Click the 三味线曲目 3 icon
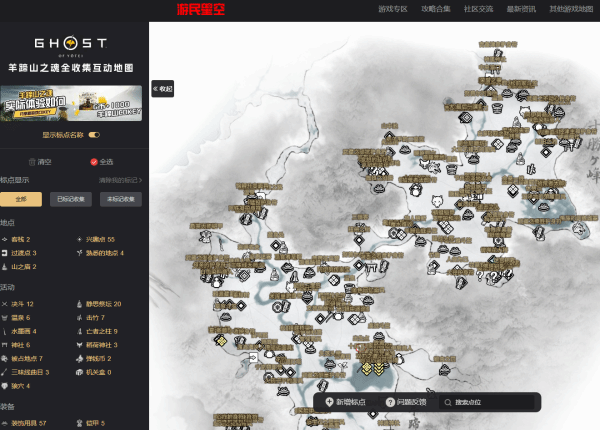This screenshot has height=430, width=600. (6, 372)
